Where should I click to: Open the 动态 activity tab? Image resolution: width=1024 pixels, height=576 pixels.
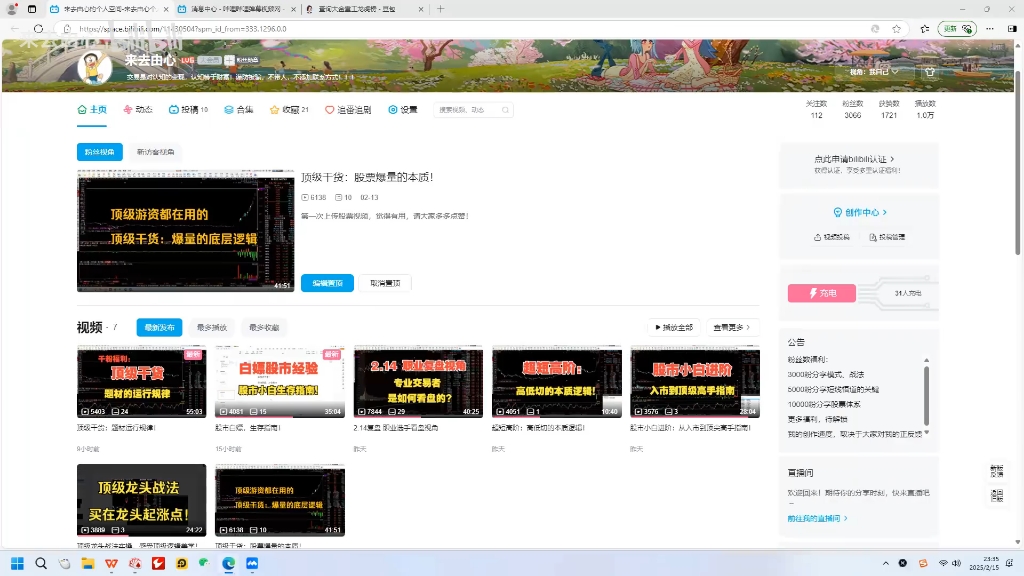pyautogui.click(x=138, y=110)
